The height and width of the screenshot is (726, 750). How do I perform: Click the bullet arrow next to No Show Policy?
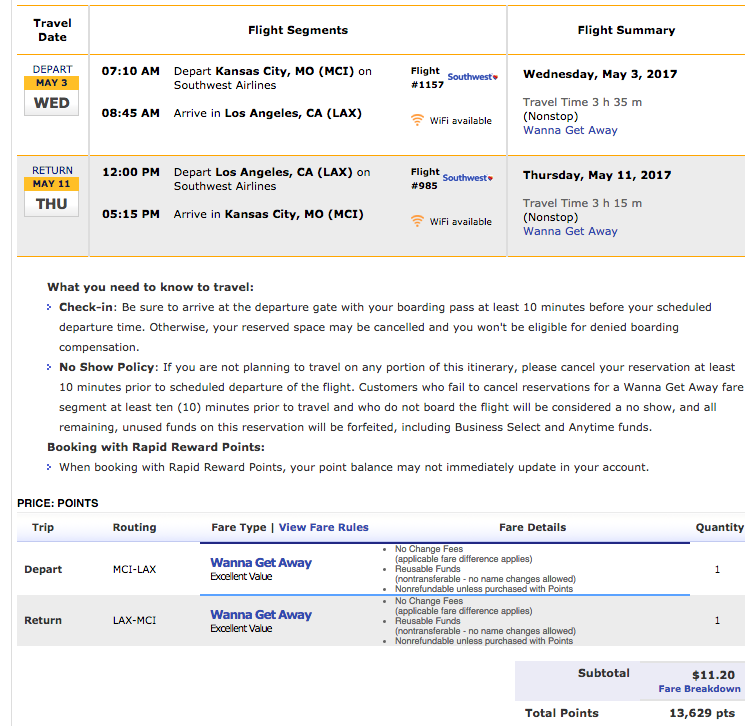pos(49,367)
